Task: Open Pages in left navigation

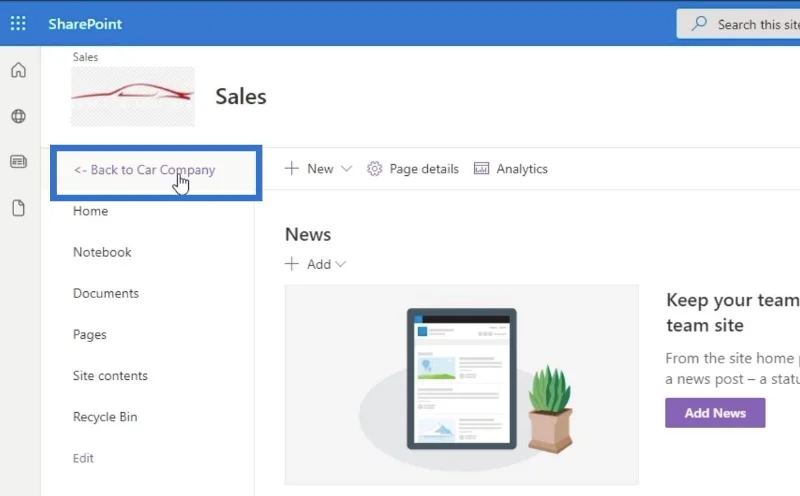Action: tap(90, 335)
